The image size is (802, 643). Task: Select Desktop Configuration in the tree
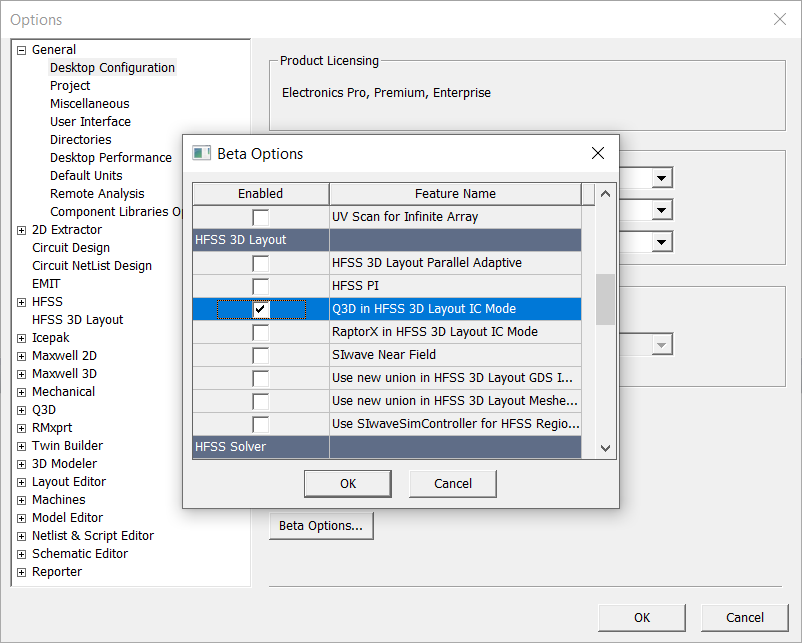click(x=114, y=67)
